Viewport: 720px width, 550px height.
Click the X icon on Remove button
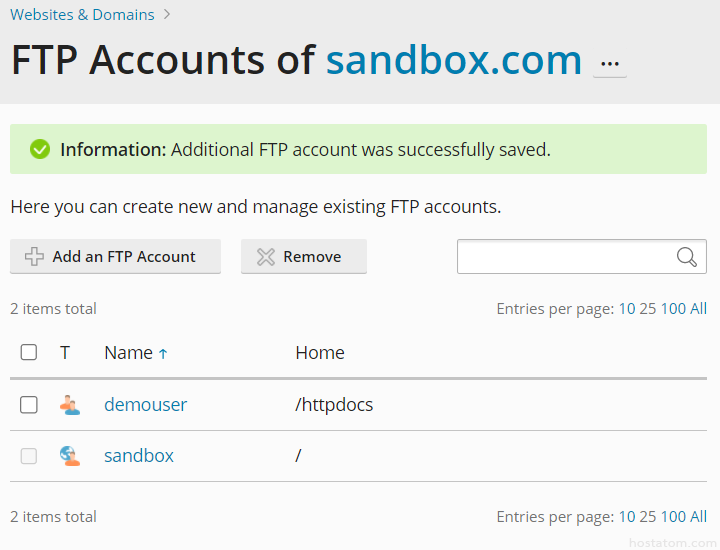coord(265,257)
